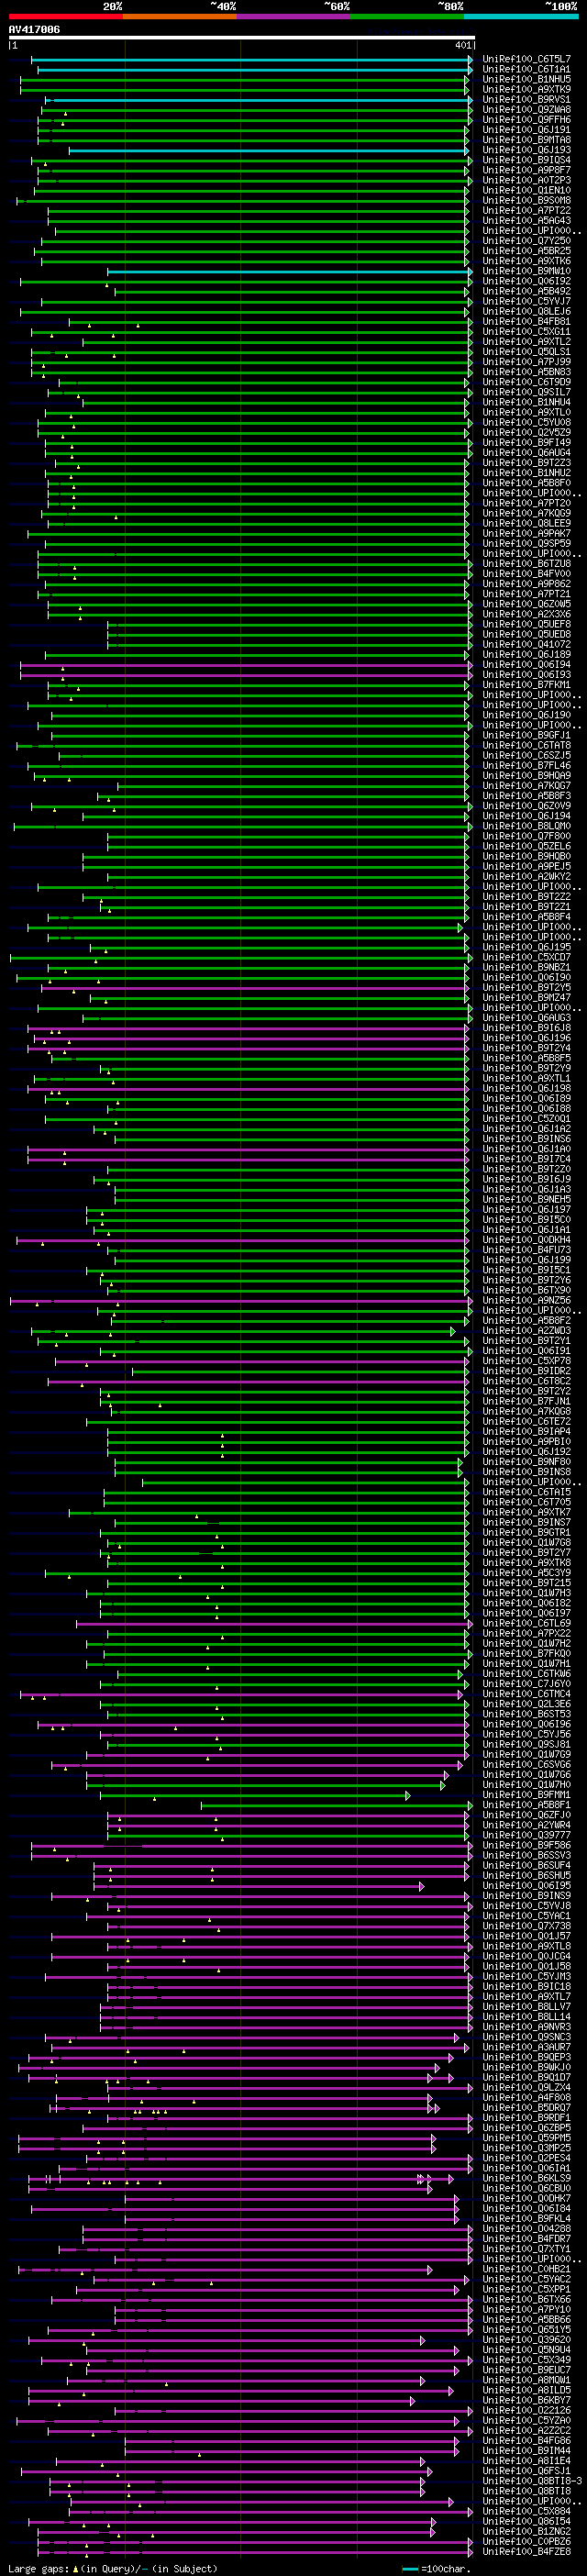Screen dimensions: 587x2576
Task: Click the UniRef100_Q6FSJ1 label
Action: [527, 2471]
